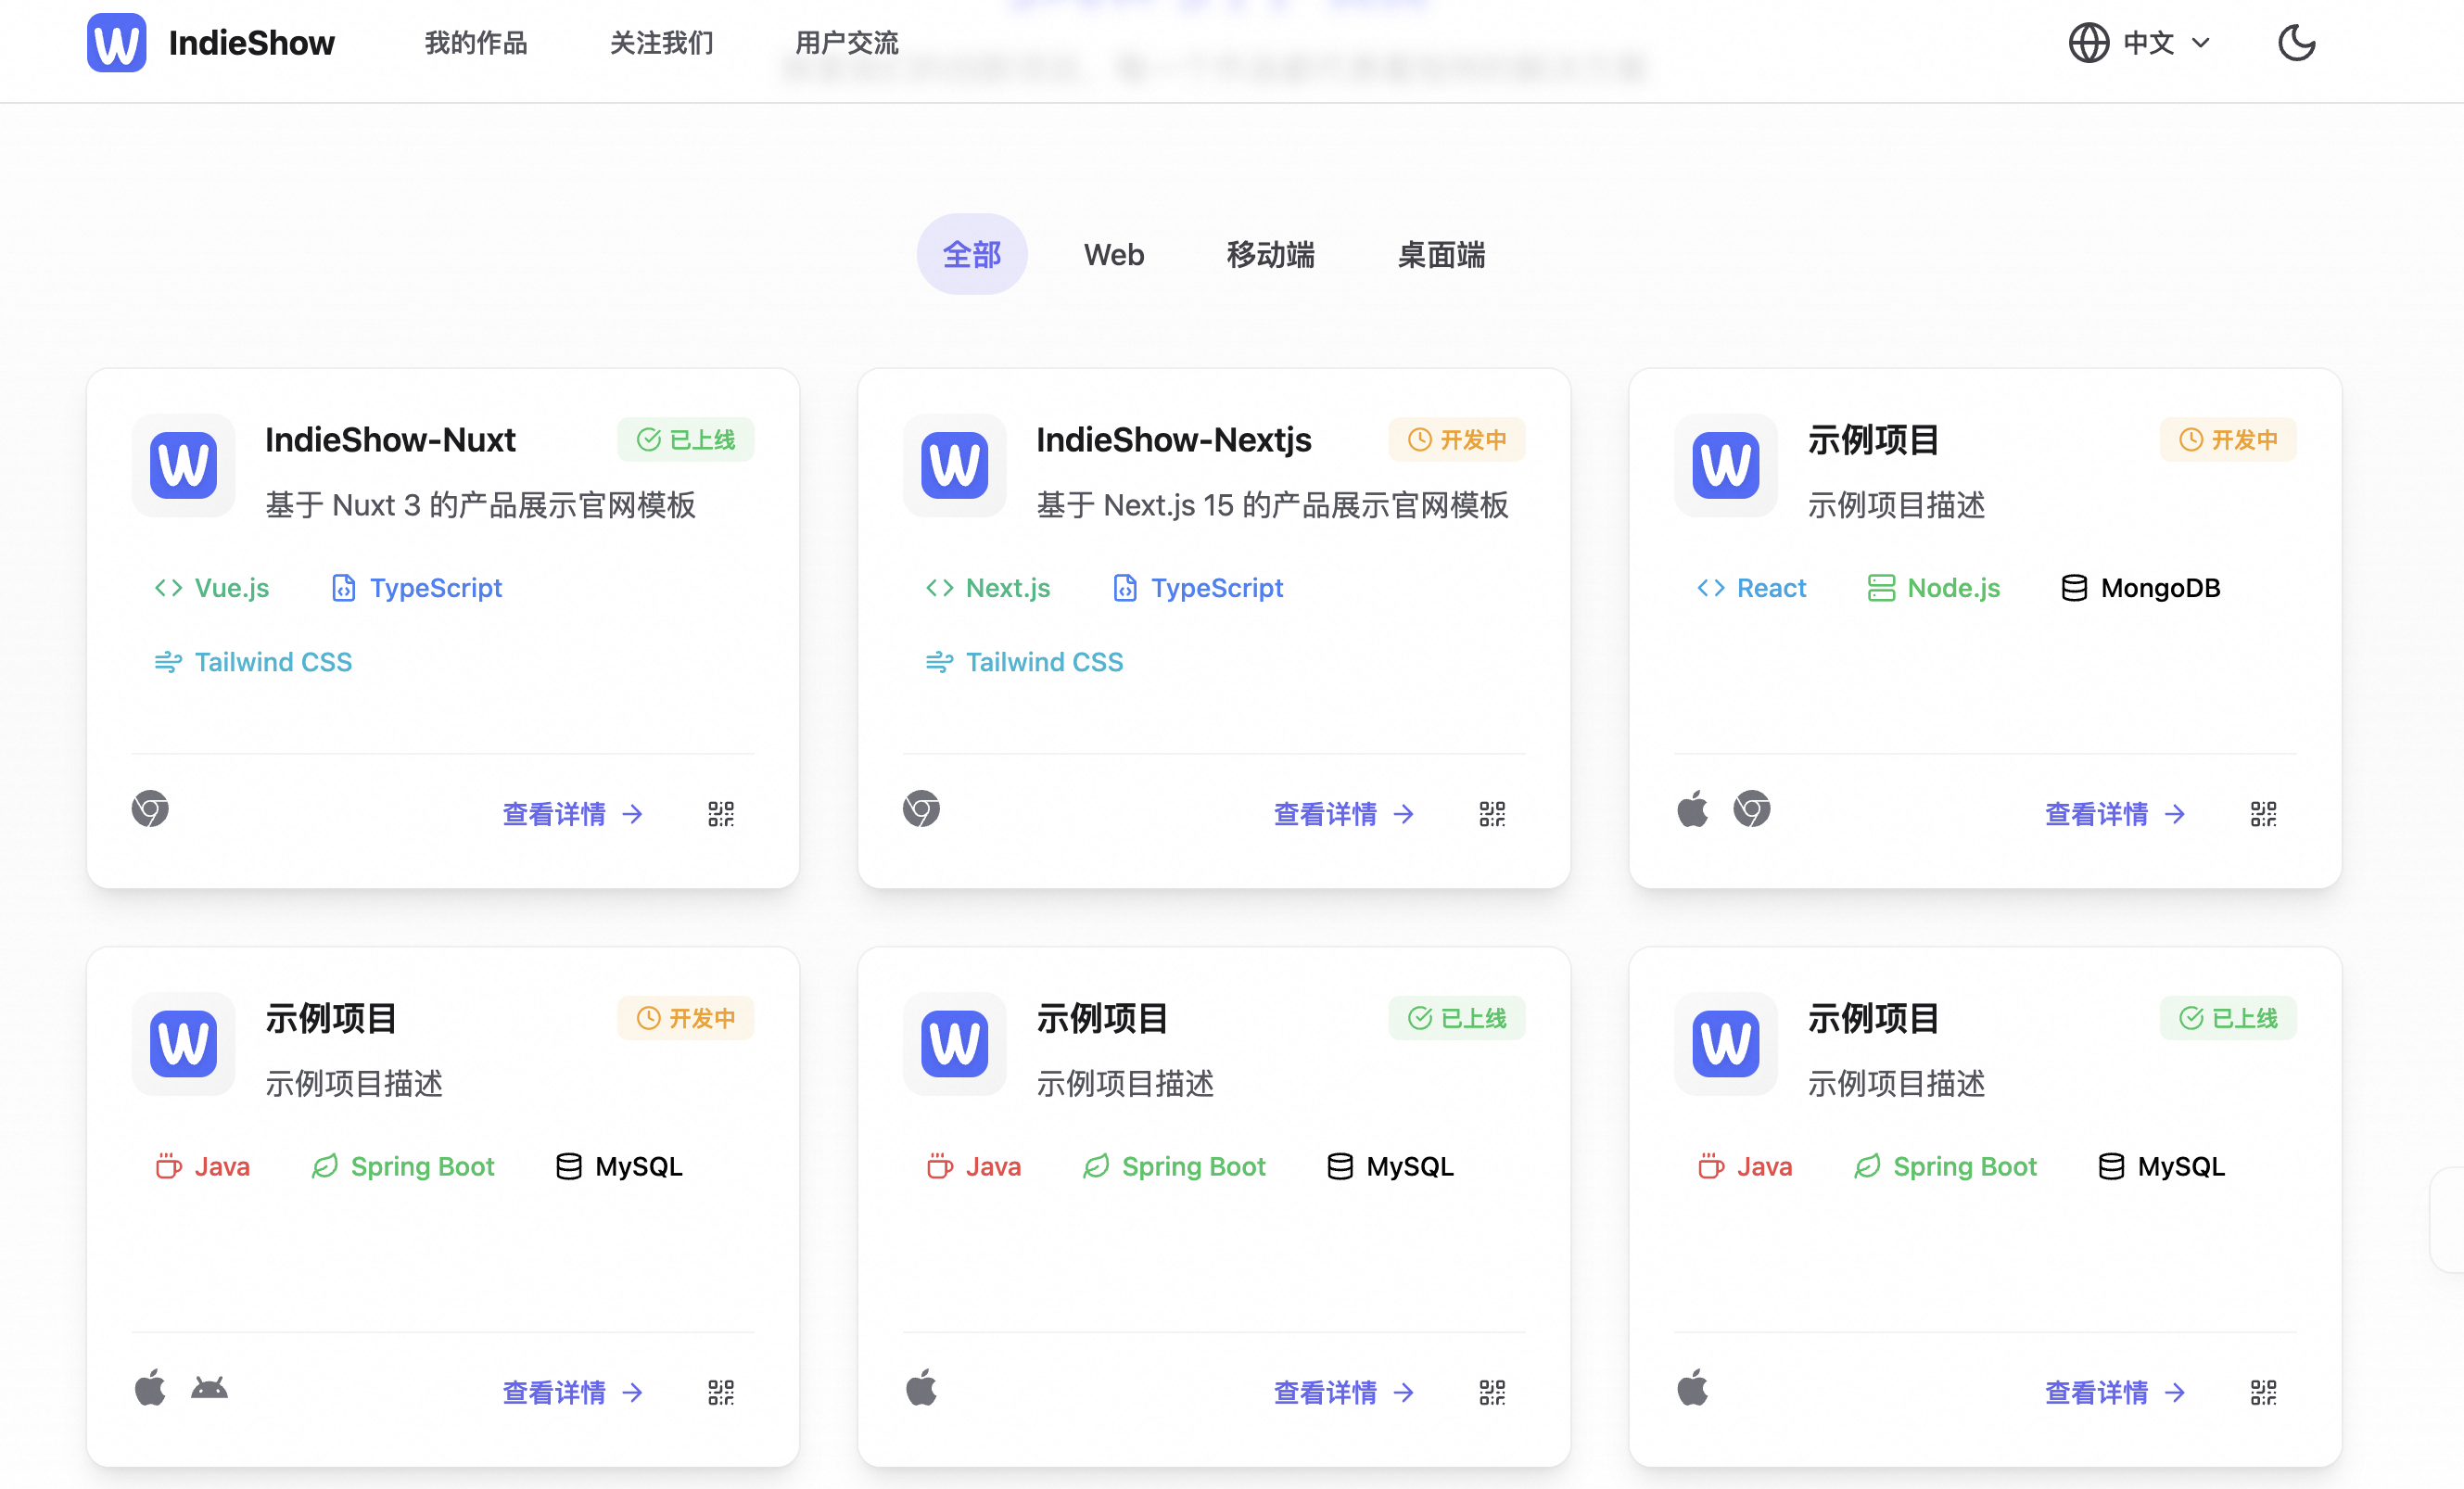Click Android icon on bottom-left project card
The height and width of the screenshot is (1489, 2464).
point(209,1388)
